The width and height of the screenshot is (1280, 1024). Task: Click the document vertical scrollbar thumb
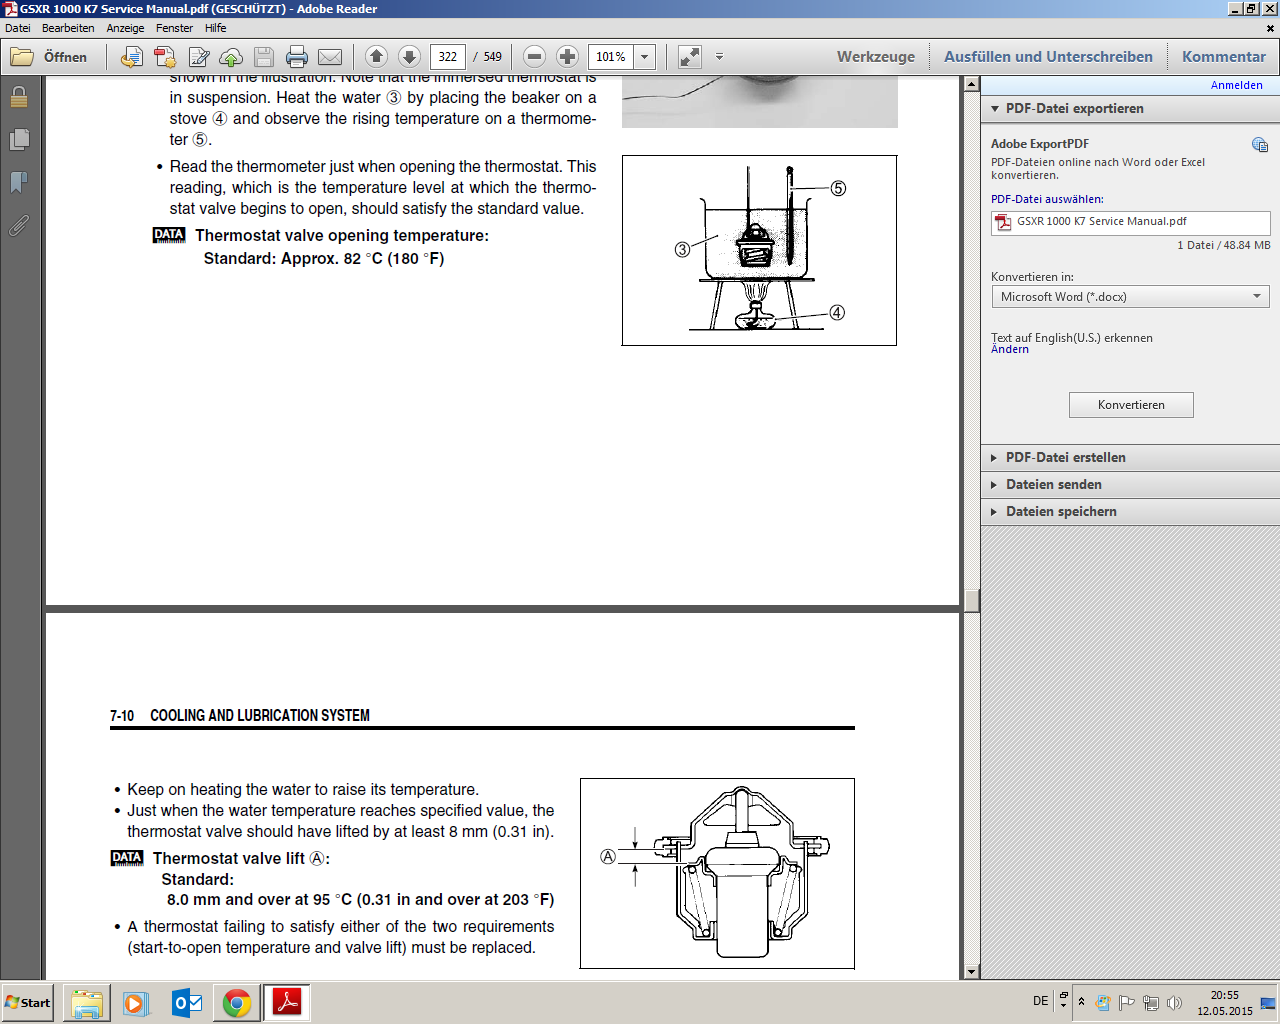(971, 601)
